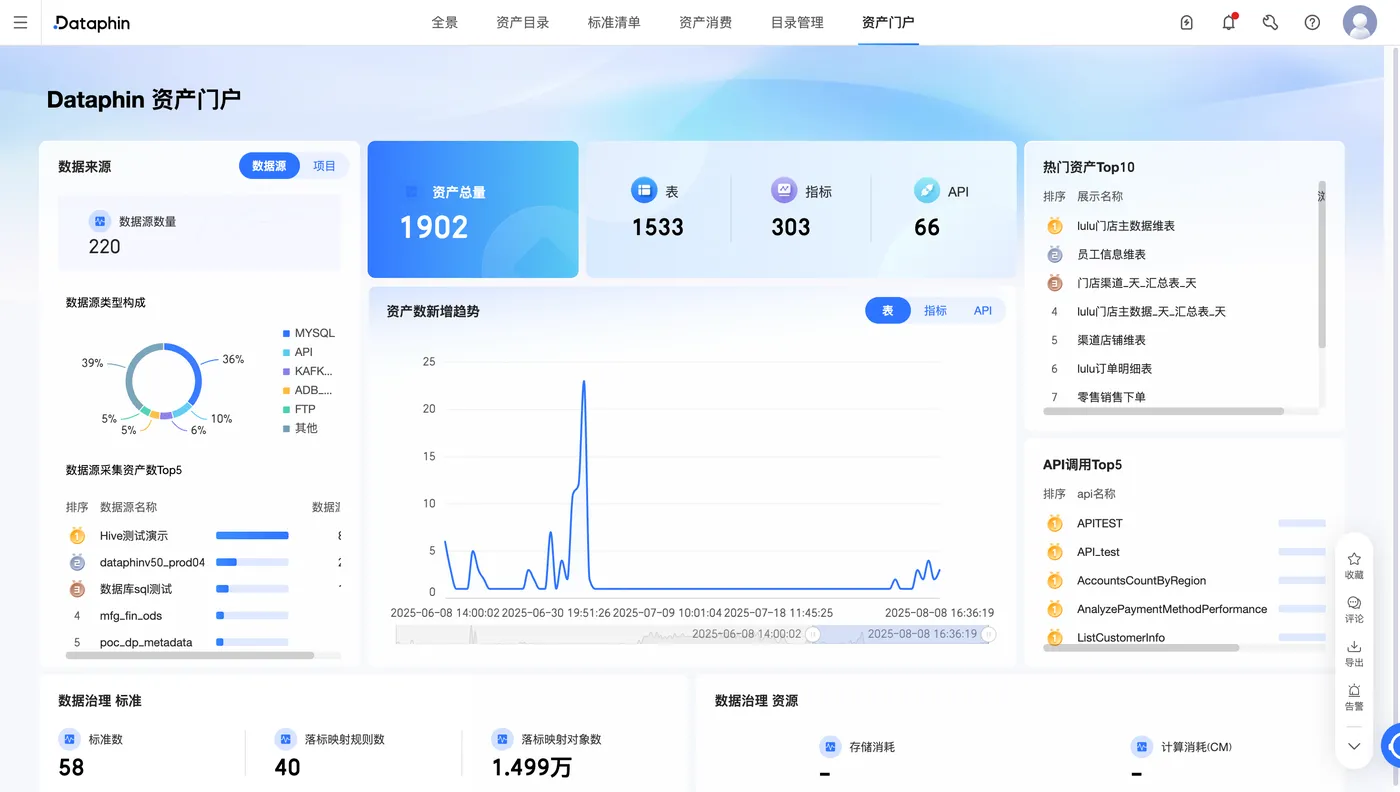Open AnalyzePaymentMethodPerformance API
Screen dimensions: 1400x792
click(x=1172, y=609)
